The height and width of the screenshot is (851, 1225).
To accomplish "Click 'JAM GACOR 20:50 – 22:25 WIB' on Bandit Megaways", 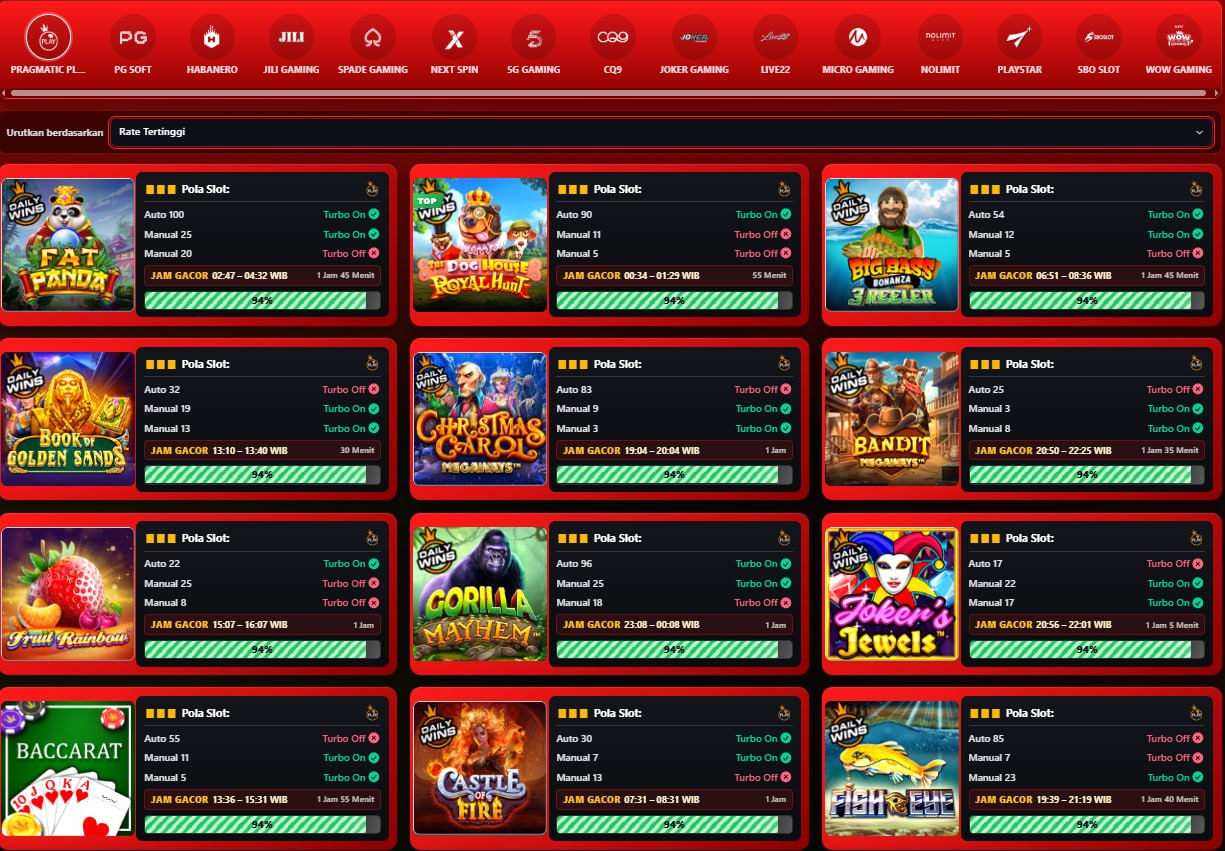I will tap(1043, 450).
